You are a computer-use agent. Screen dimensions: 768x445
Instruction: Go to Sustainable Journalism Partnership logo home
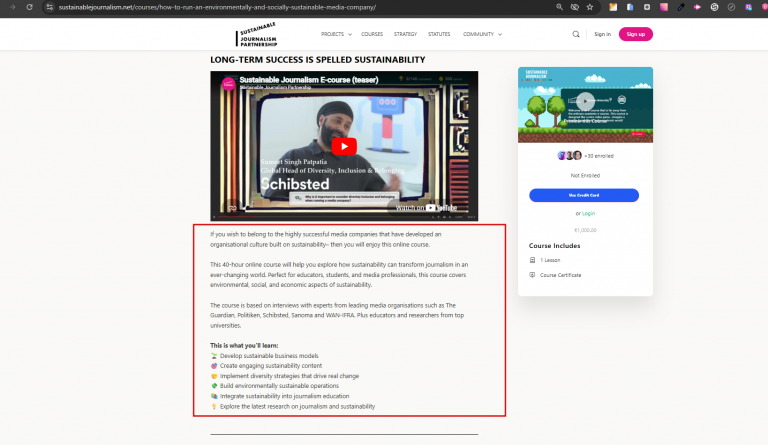pyautogui.click(x=257, y=34)
